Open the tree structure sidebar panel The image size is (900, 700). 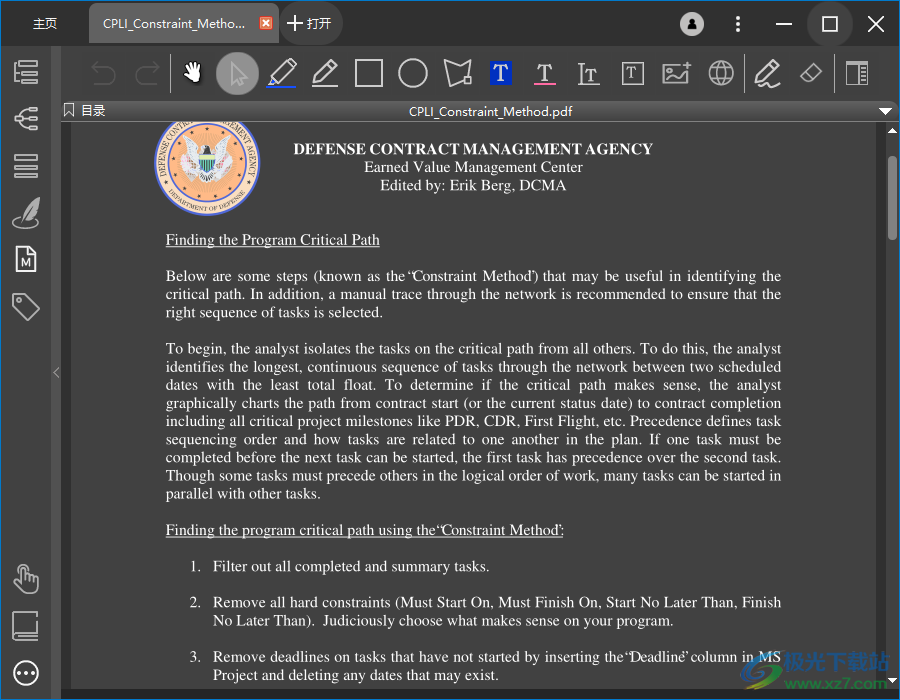click(26, 119)
